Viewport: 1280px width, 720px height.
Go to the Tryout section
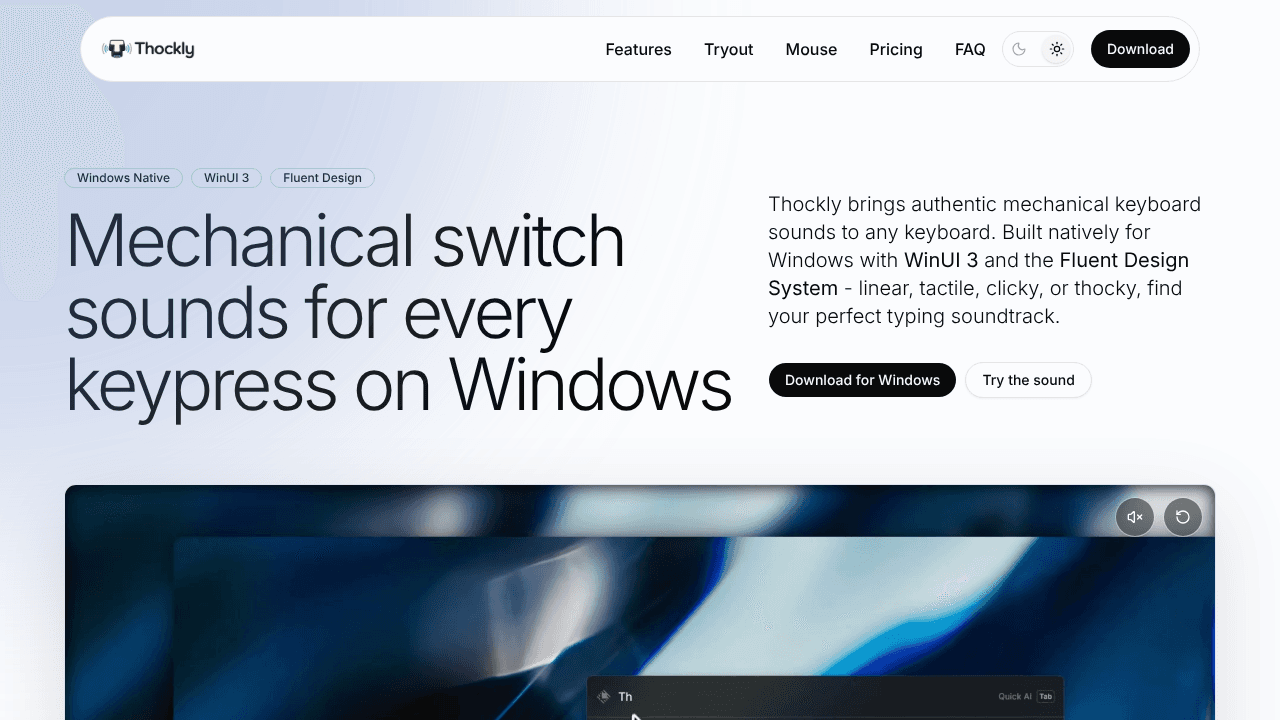click(729, 49)
